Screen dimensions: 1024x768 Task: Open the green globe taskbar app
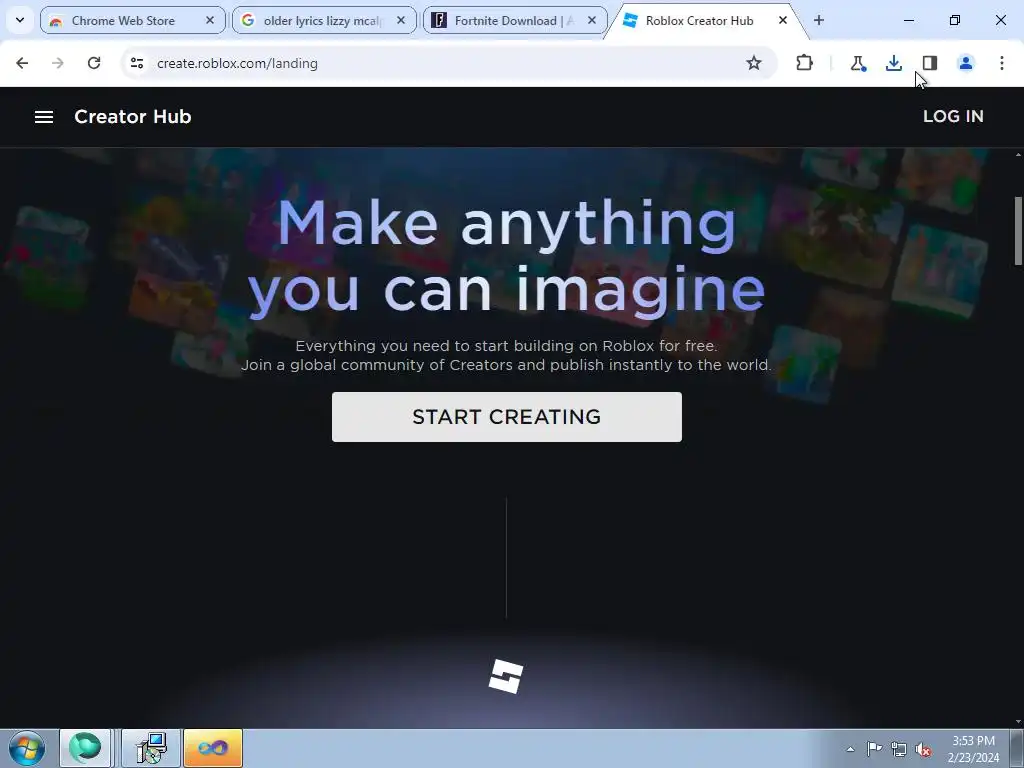pyautogui.click(x=85, y=748)
